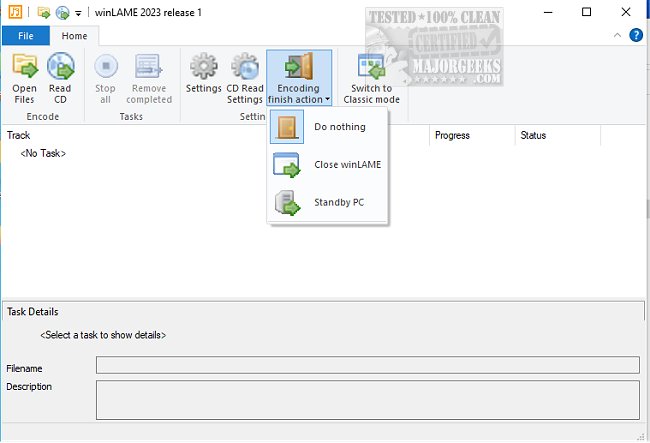Maximize the winLAME window
The width and height of the screenshot is (650, 443).
click(586, 12)
